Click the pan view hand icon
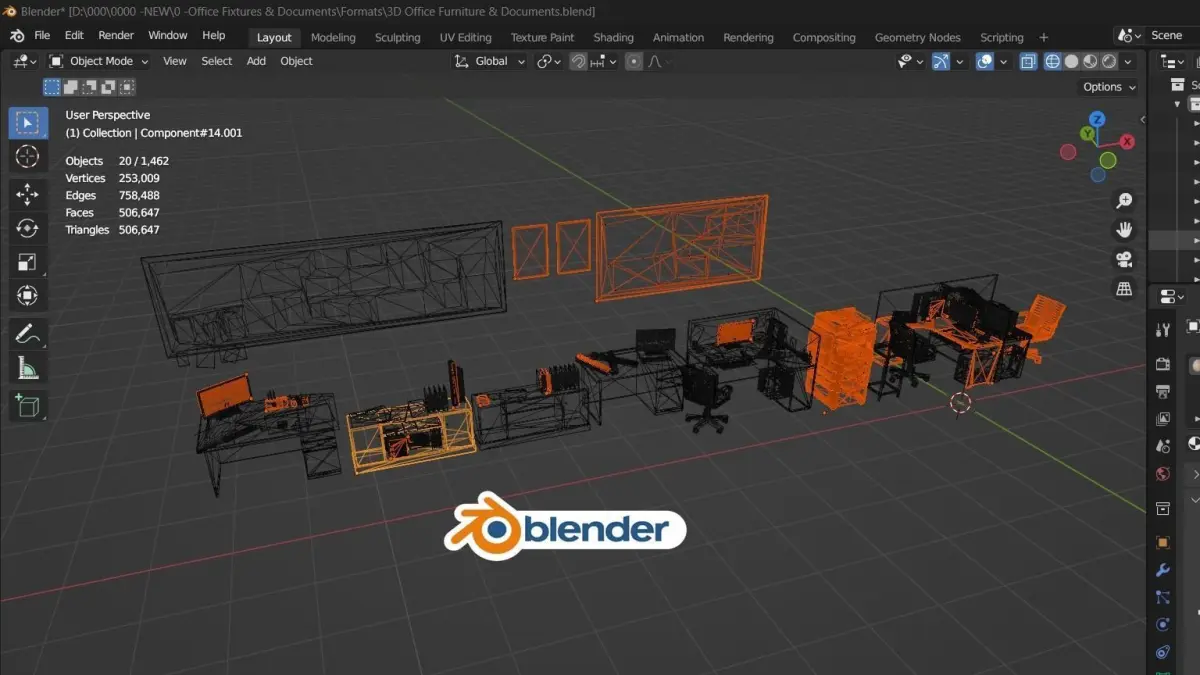Image resolution: width=1200 pixels, height=675 pixels. click(1124, 230)
